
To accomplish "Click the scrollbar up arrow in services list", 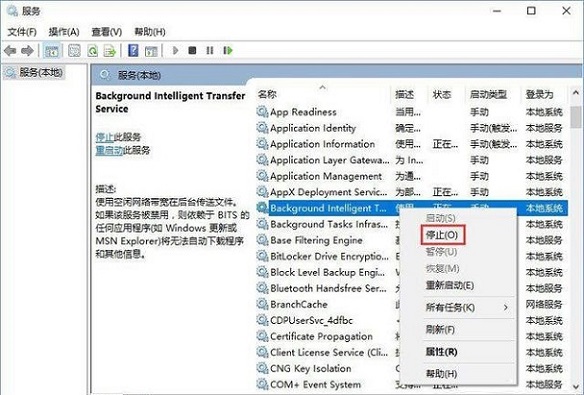I will (x=575, y=93).
